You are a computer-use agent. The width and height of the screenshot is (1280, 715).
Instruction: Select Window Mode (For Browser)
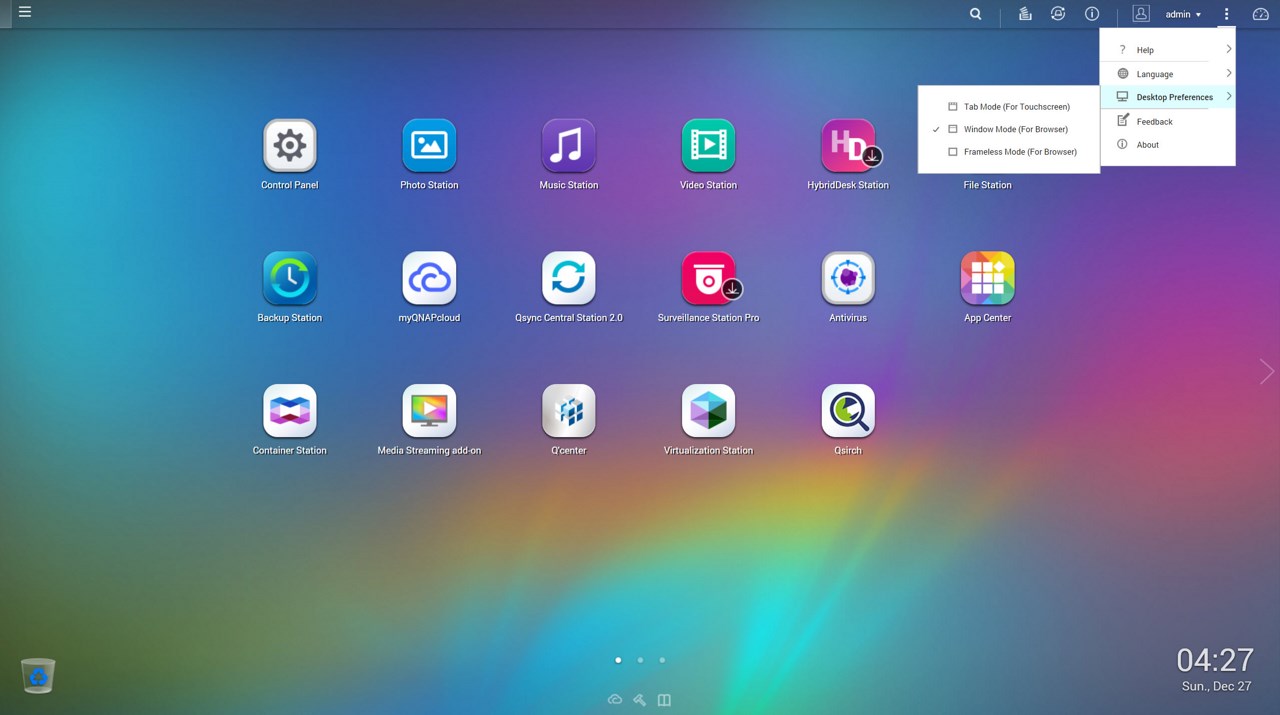tap(1009, 129)
